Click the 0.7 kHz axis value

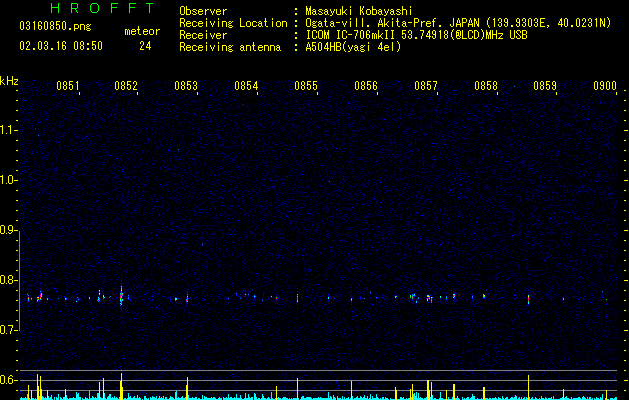[x=9, y=330]
